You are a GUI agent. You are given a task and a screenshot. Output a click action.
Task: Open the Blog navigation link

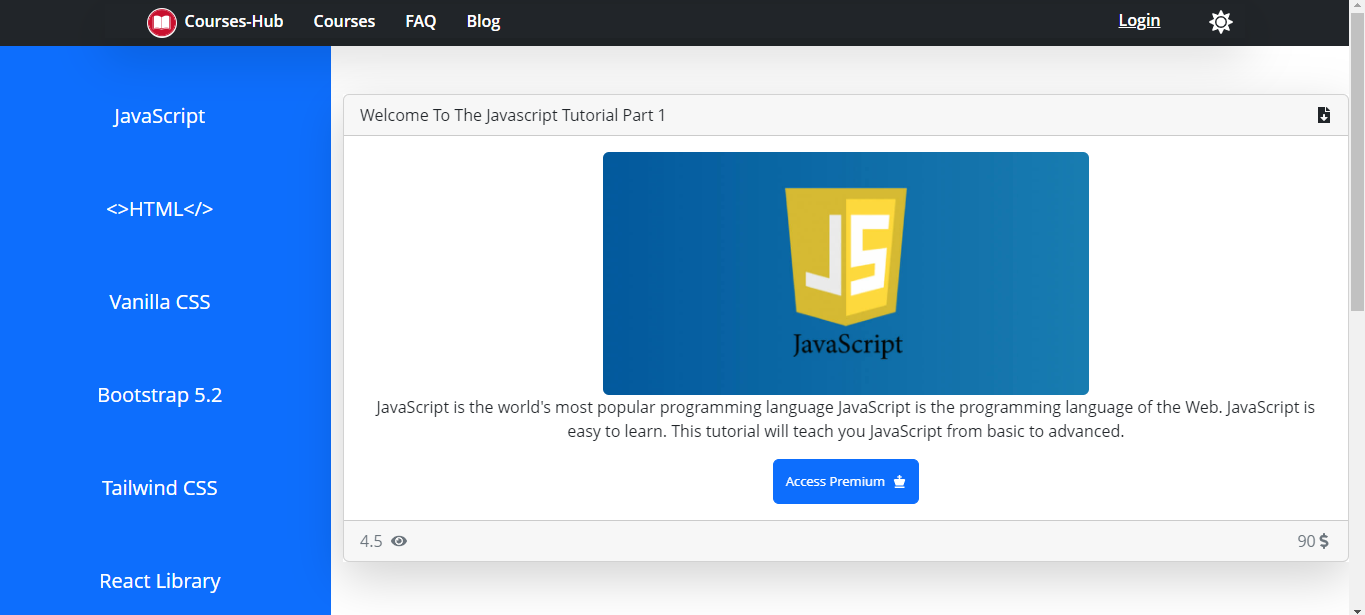[483, 21]
